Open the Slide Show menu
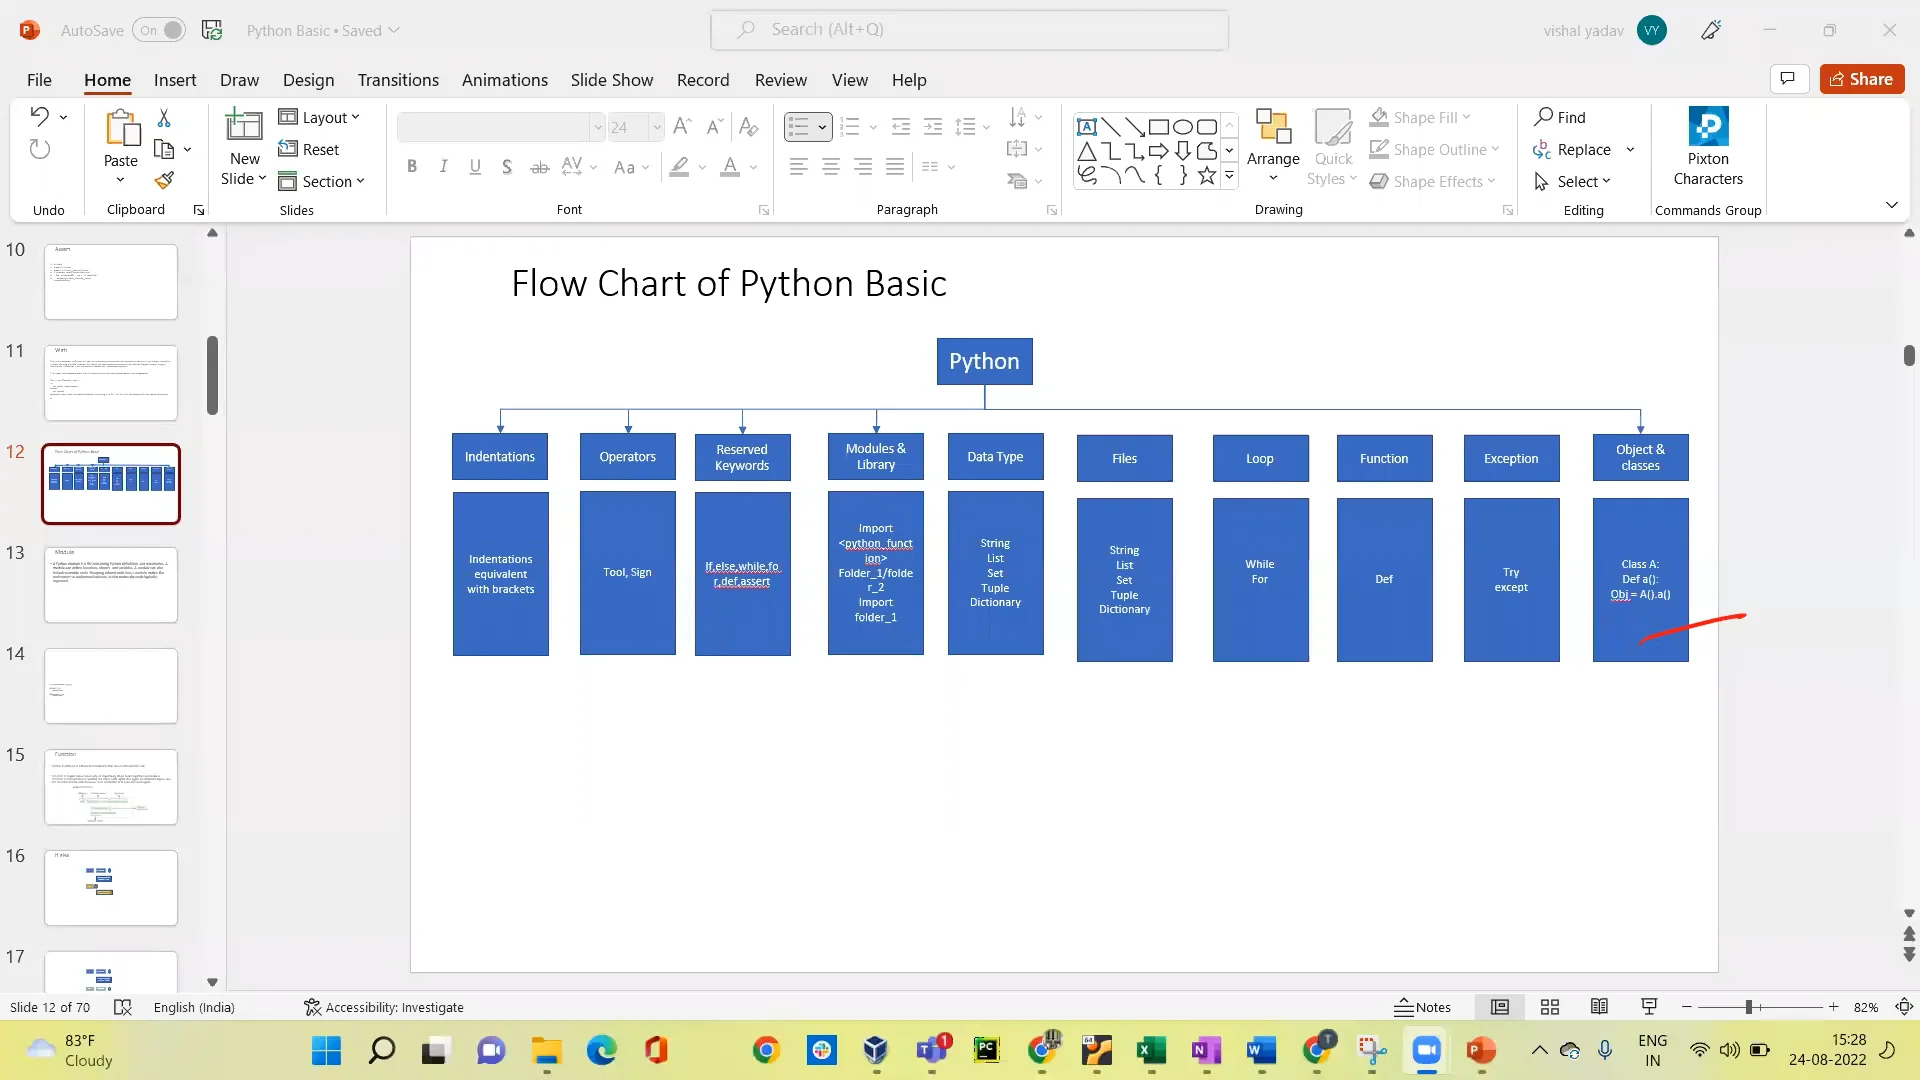The width and height of the screenshot is (1920, 1080). click(611, 80)
